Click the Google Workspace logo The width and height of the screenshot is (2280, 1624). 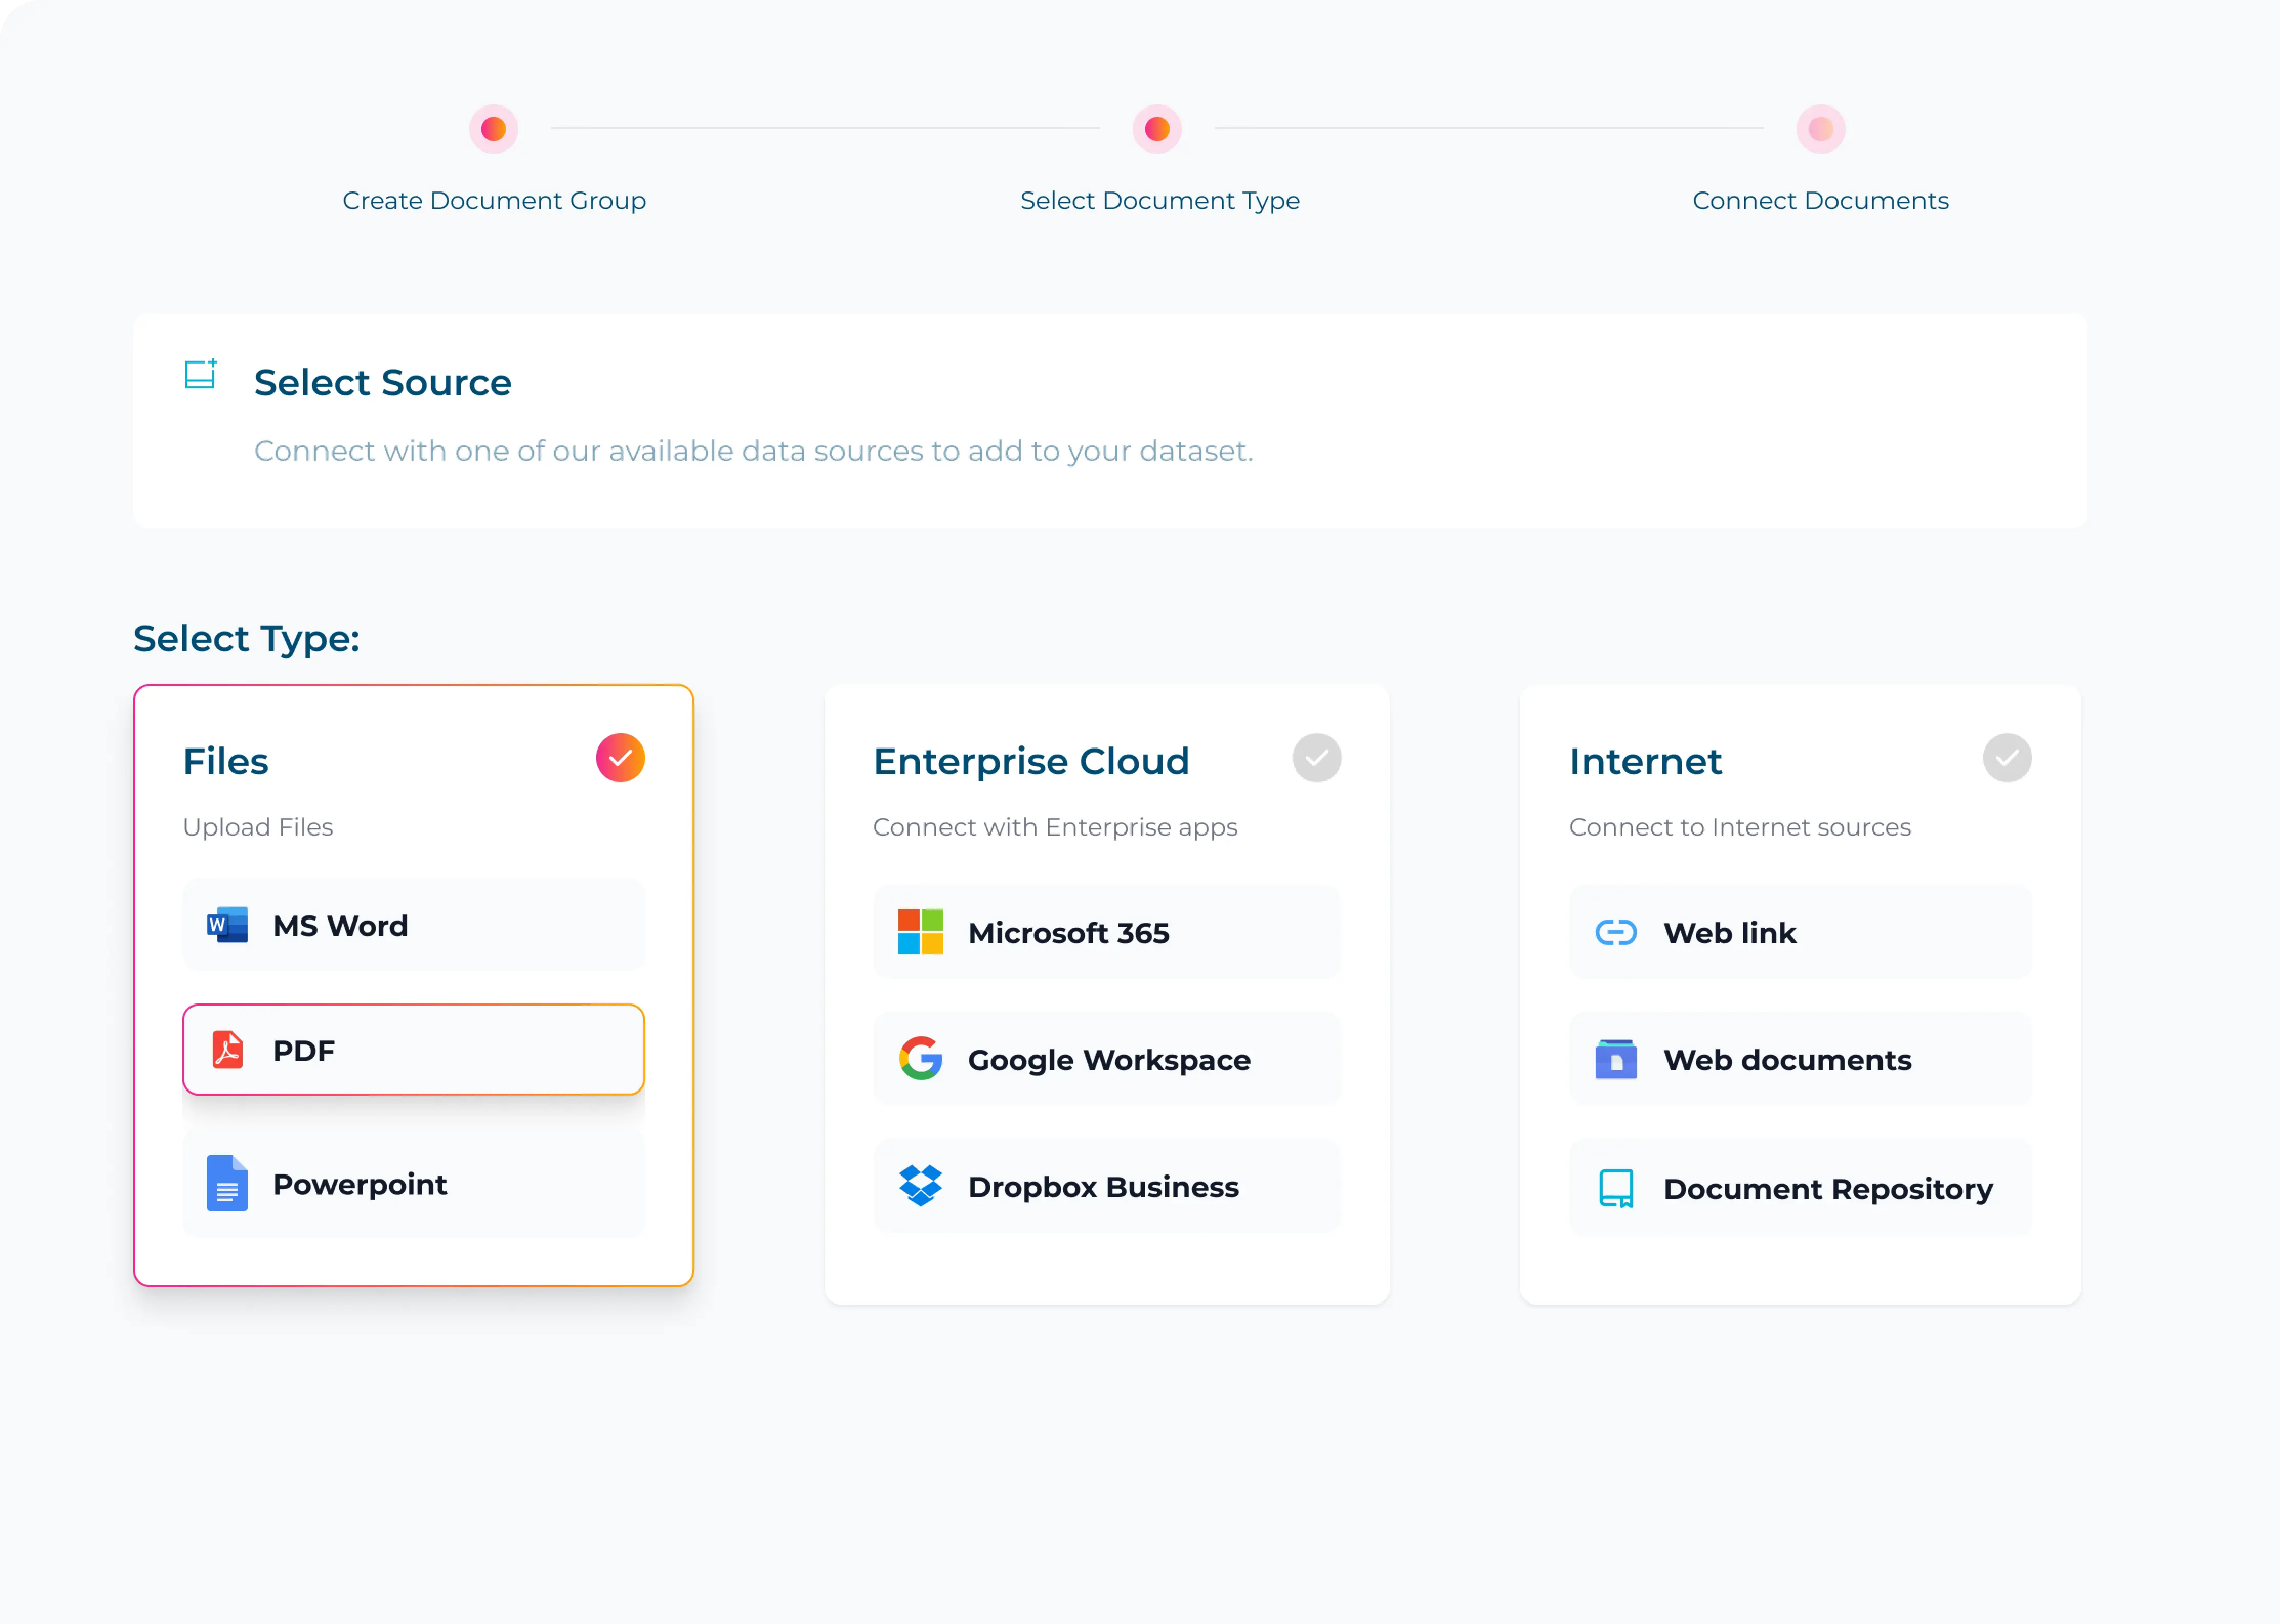[x=920, y=1059]
